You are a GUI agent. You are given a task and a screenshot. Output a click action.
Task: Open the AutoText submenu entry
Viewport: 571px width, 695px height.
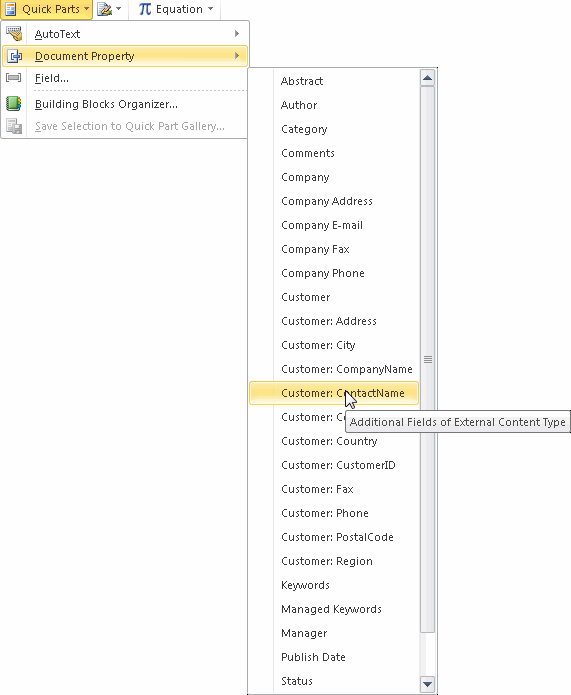tap(125, 34)
